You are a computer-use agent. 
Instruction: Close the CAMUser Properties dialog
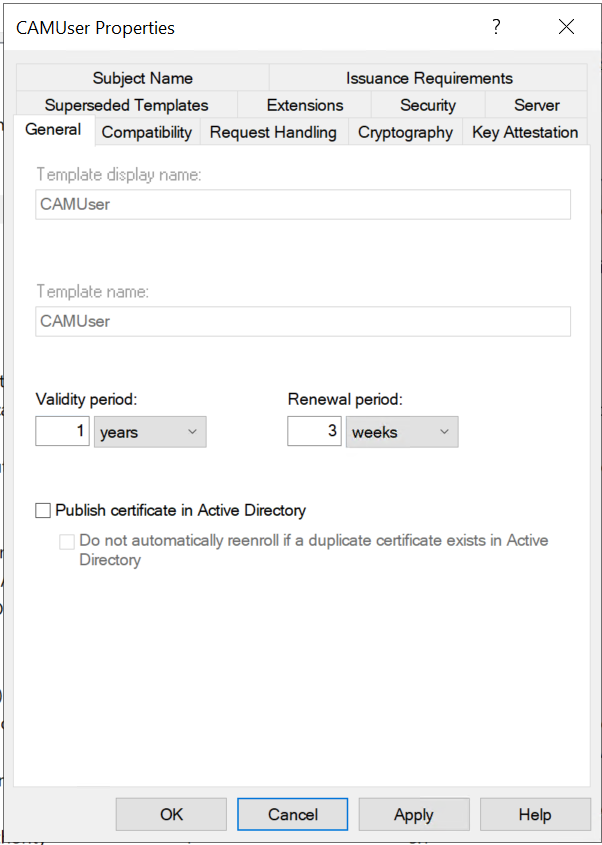(x=566, y=28)
